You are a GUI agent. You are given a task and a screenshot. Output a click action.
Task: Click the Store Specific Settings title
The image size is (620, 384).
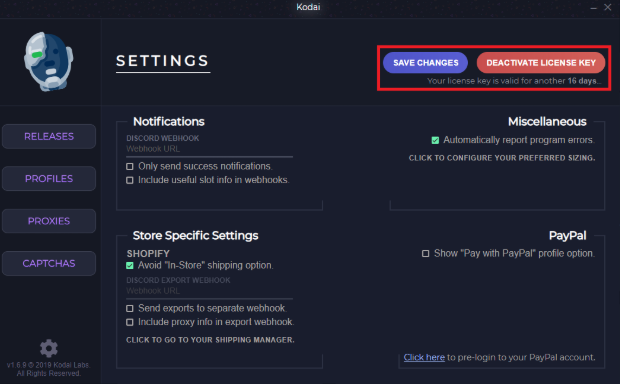195,236
